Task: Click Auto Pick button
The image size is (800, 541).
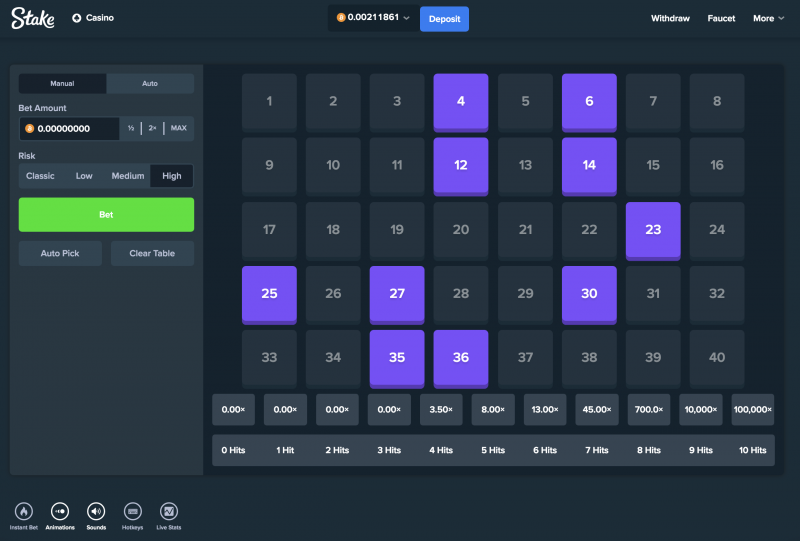Action: [60, 253]
